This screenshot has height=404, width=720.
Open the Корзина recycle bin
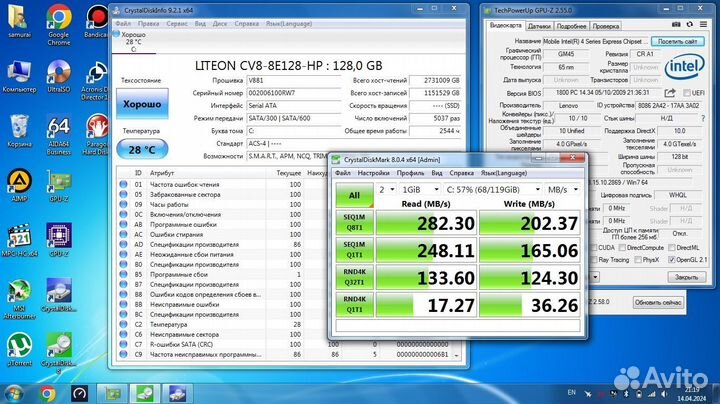(x=19, y=131)
